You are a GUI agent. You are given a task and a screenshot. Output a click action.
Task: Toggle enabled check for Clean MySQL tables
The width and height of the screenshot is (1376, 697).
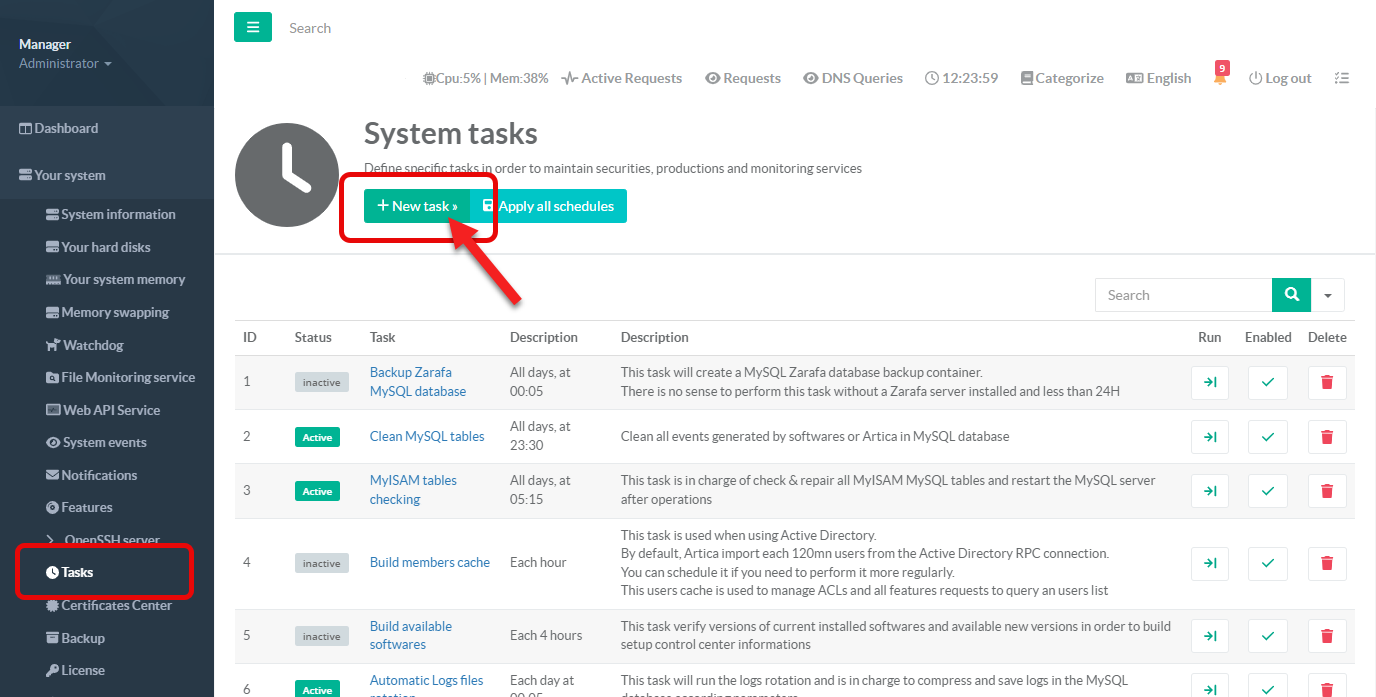pos(1267,437)
